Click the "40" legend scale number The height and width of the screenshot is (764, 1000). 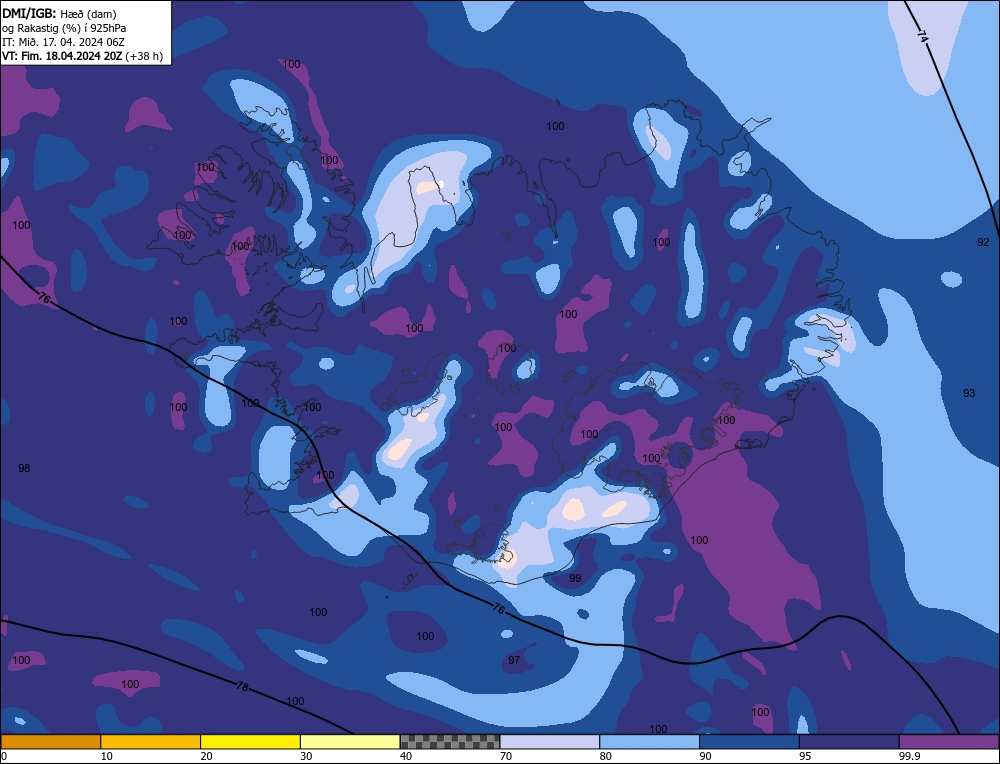(x=406, y=756)
